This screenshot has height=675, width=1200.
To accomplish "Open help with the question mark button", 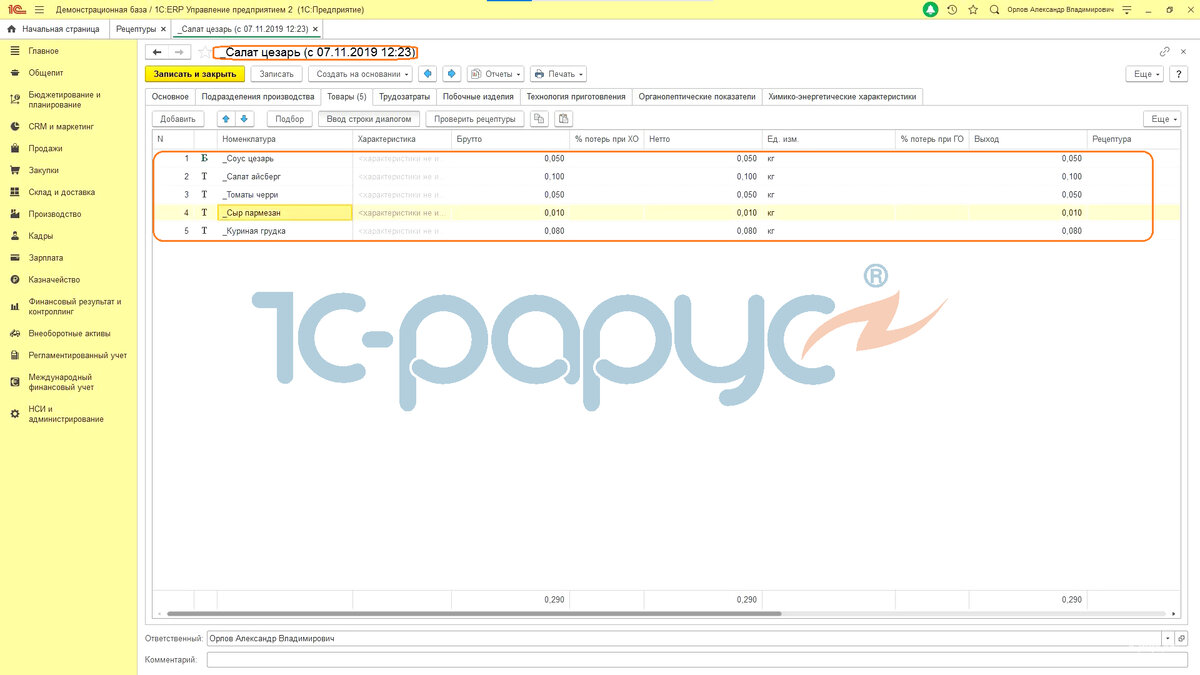I will click(x=1180, y=74).
